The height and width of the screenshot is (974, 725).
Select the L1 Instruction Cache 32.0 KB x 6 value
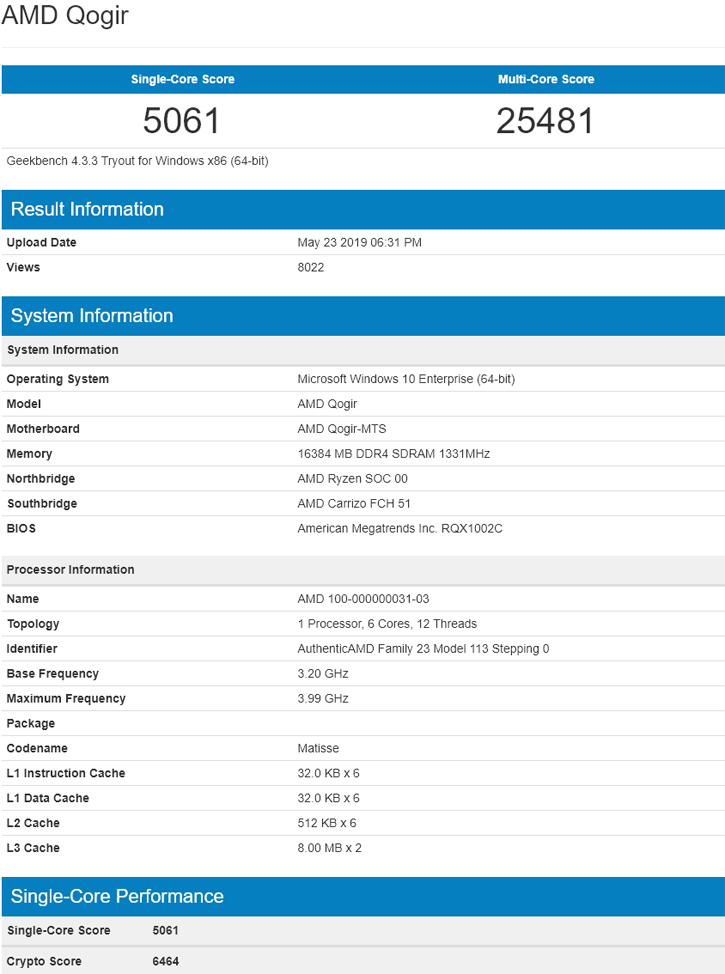[x=328, y=773]
